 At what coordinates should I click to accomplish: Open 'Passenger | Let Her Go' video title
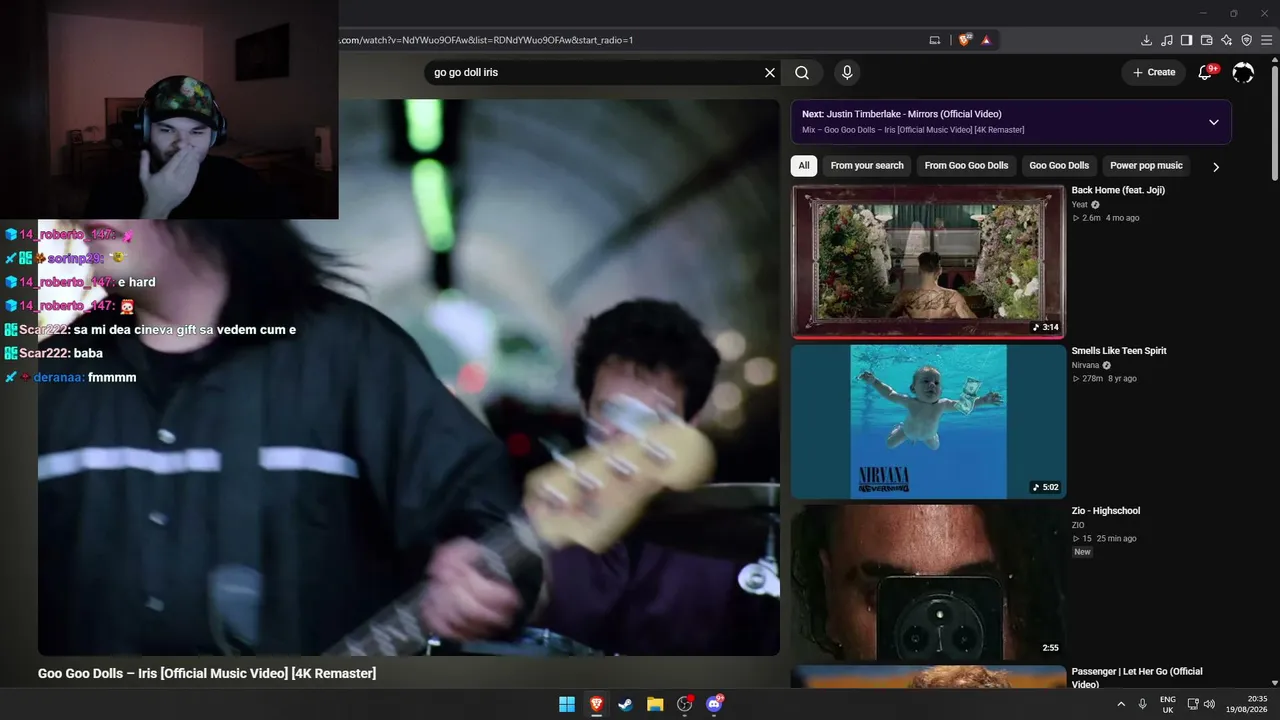(x=1137, y=678)
